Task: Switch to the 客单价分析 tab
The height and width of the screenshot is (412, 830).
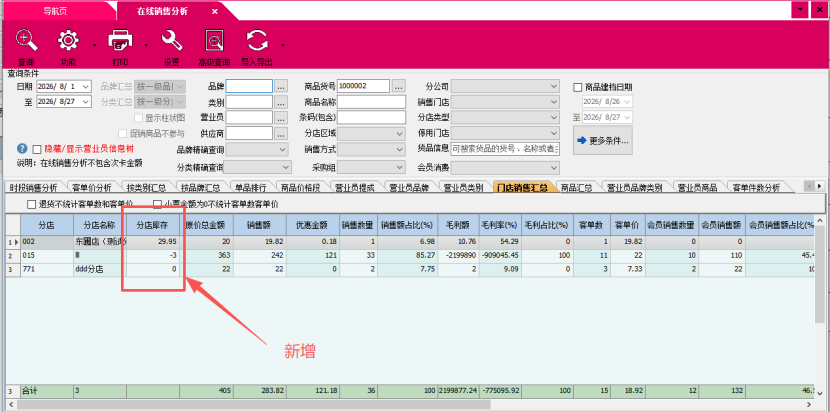Action: coord(92,187)
